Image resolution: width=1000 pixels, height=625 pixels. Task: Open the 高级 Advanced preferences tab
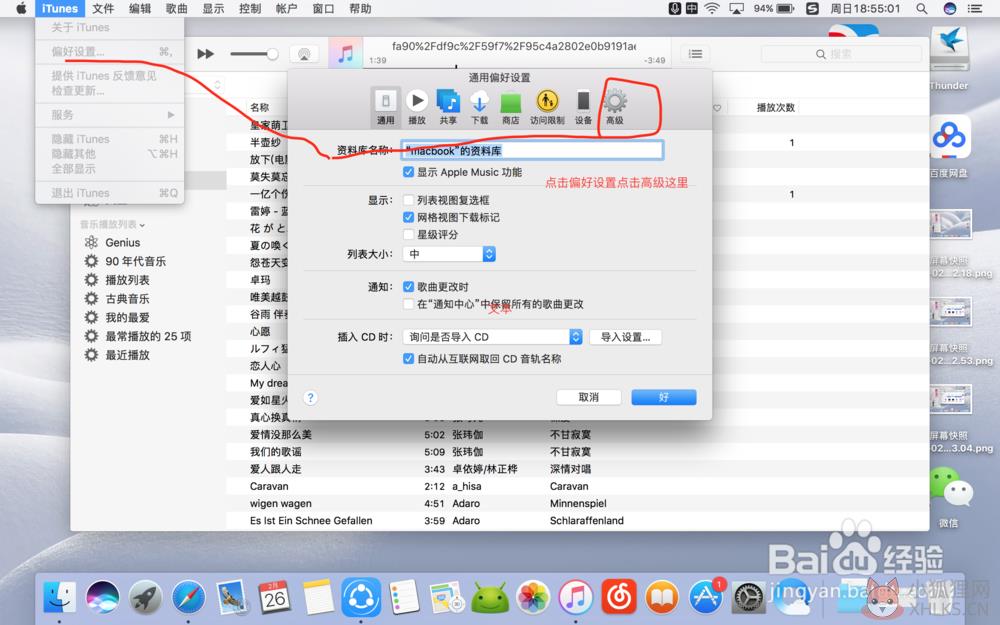click(615, 107)
